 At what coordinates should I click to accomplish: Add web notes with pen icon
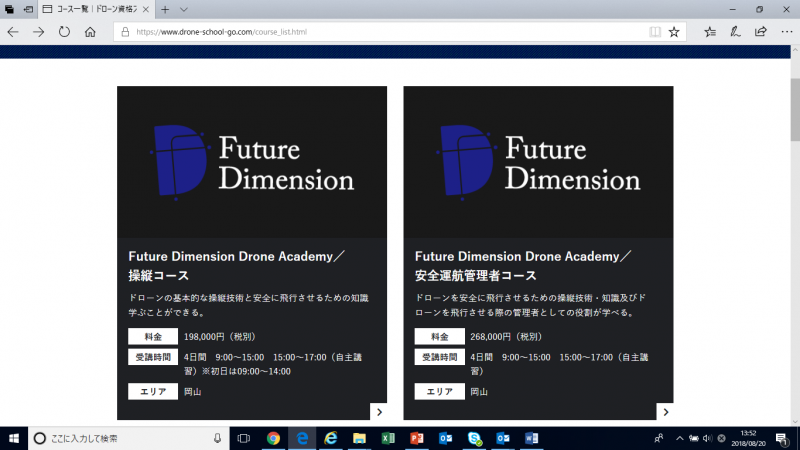tap(735, 32)
